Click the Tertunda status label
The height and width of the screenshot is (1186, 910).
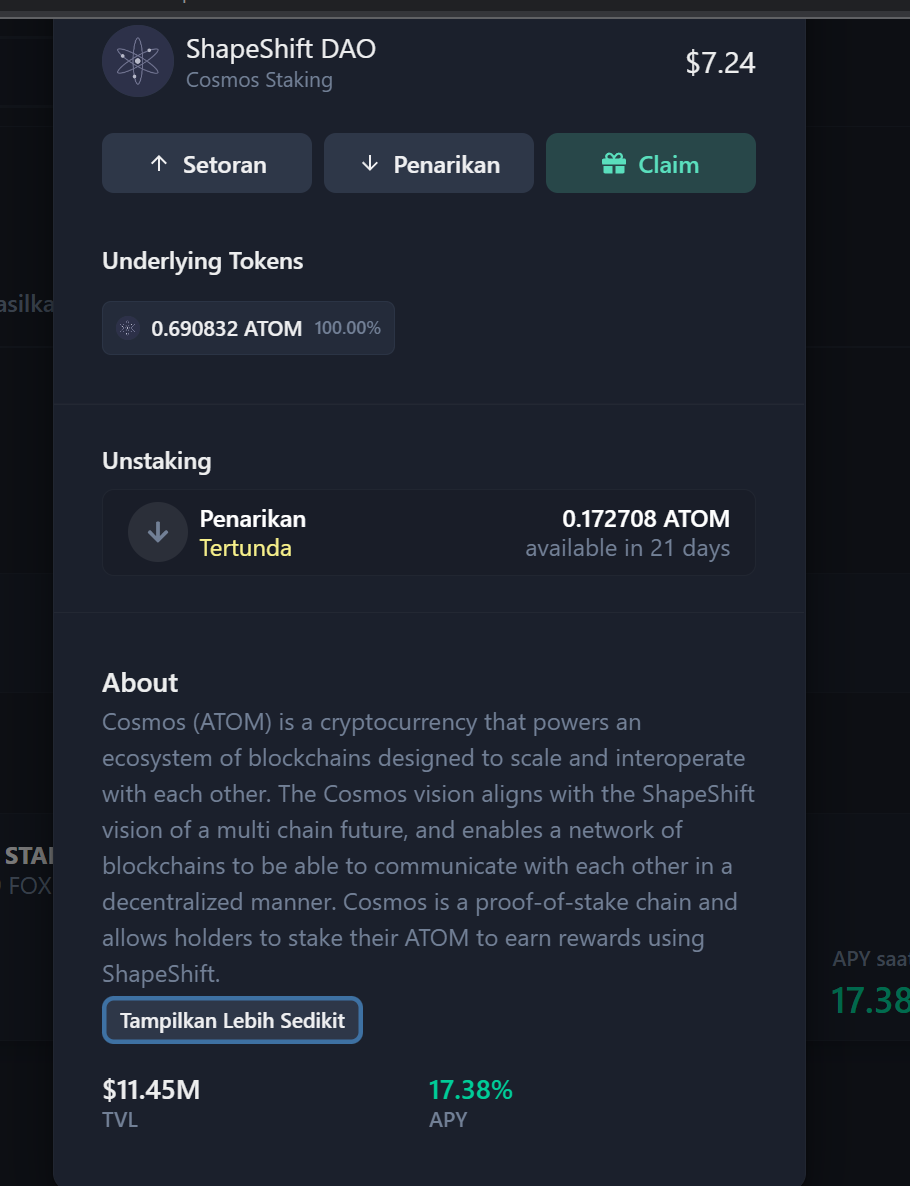pyautogui.click(x=246, y=548)
